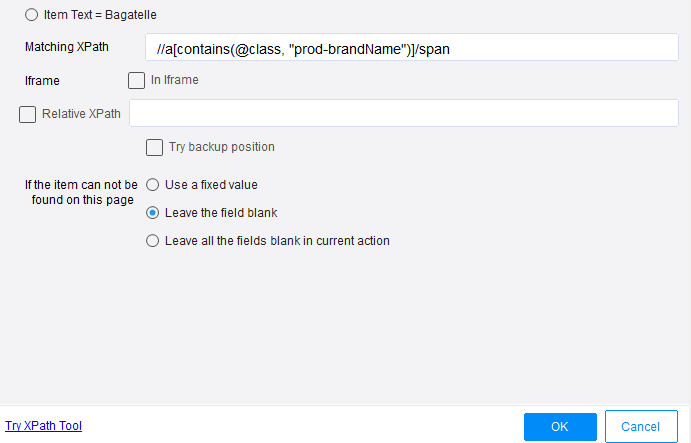691x443 pixels.
Task: Tick the Try backup position checkbox box
Action: [154, 147]
